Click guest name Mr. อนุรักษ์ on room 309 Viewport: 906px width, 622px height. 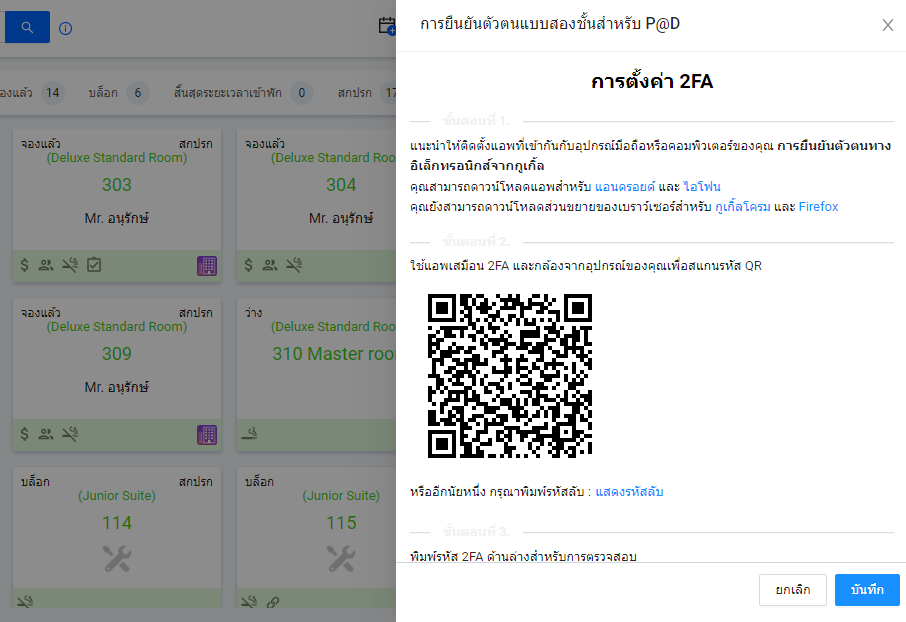117,387
